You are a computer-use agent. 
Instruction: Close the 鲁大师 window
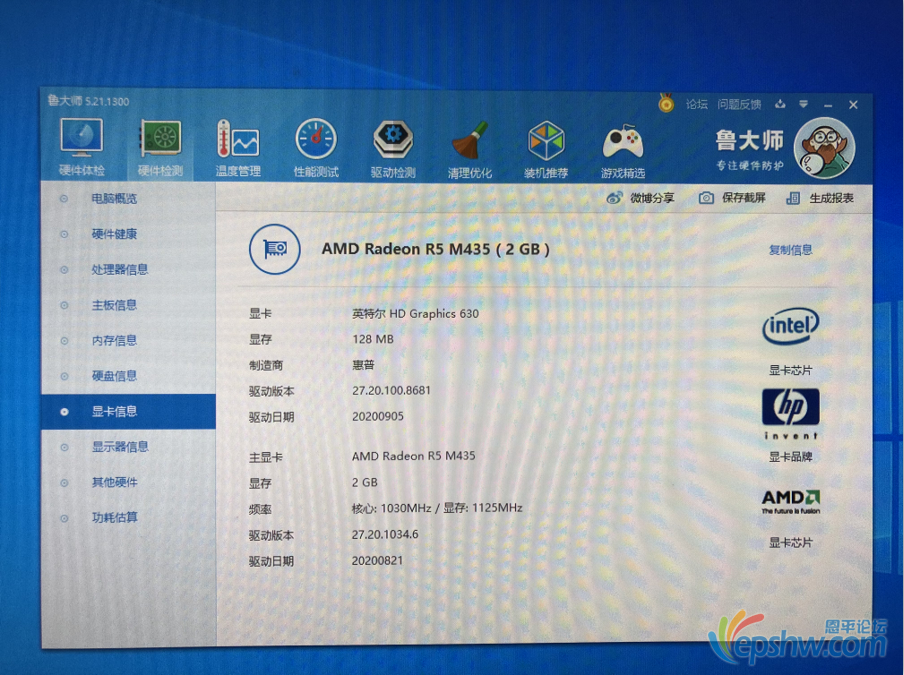(x=853, y=105)
